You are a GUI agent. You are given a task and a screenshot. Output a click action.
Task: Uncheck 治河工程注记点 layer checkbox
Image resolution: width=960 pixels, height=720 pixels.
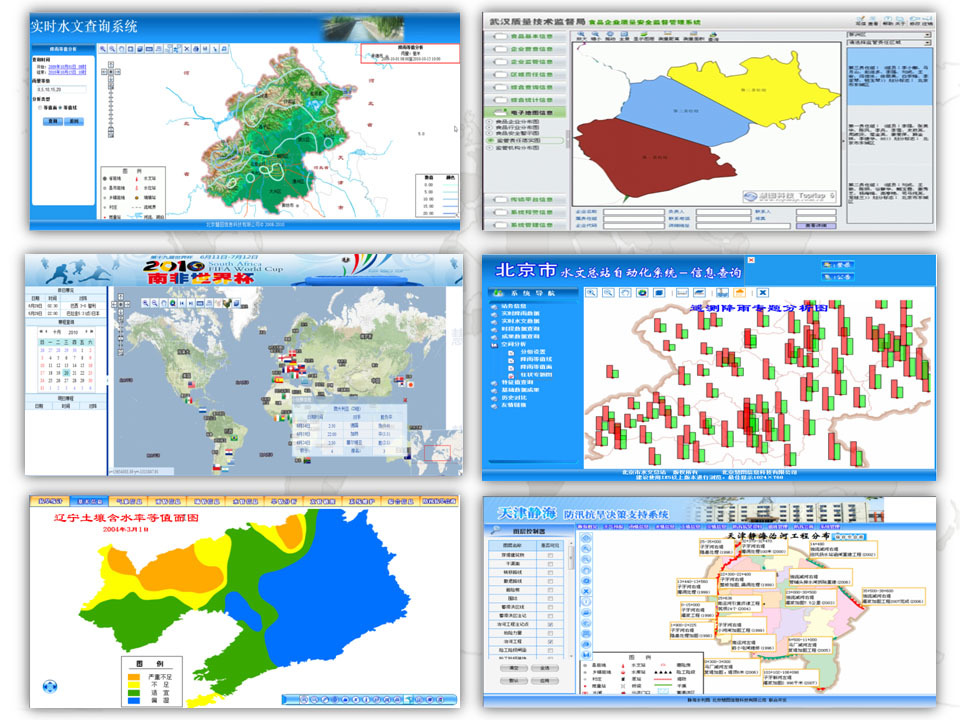click(x=550, y=624)
